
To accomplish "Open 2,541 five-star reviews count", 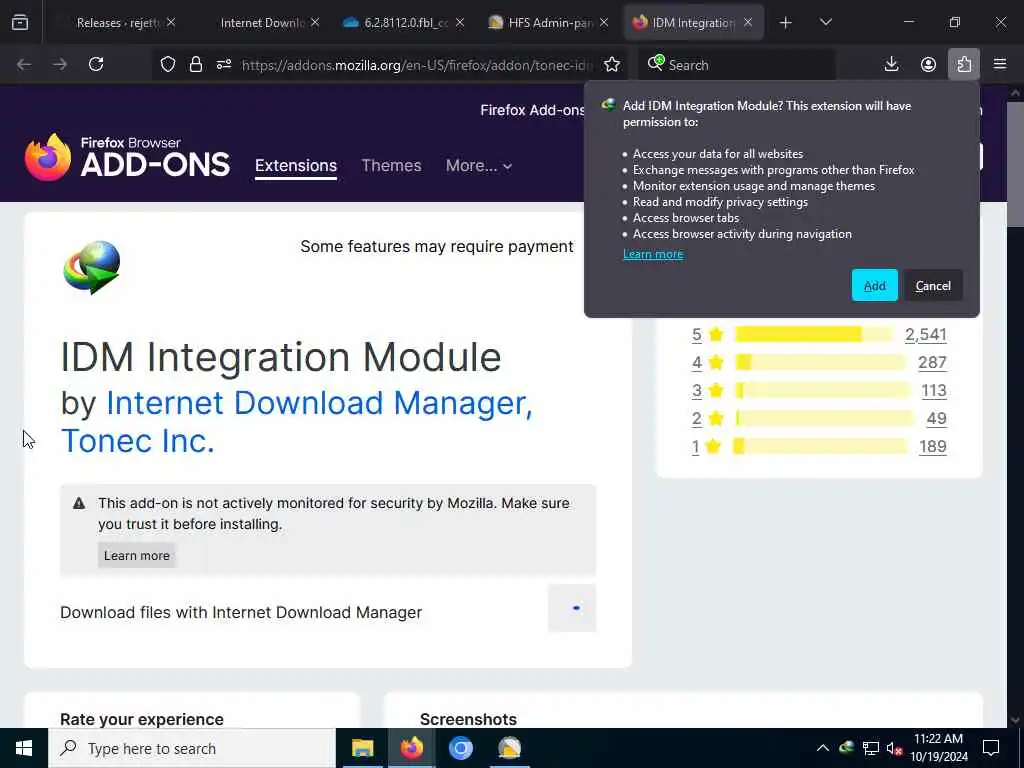I will (x=926, y=334).
